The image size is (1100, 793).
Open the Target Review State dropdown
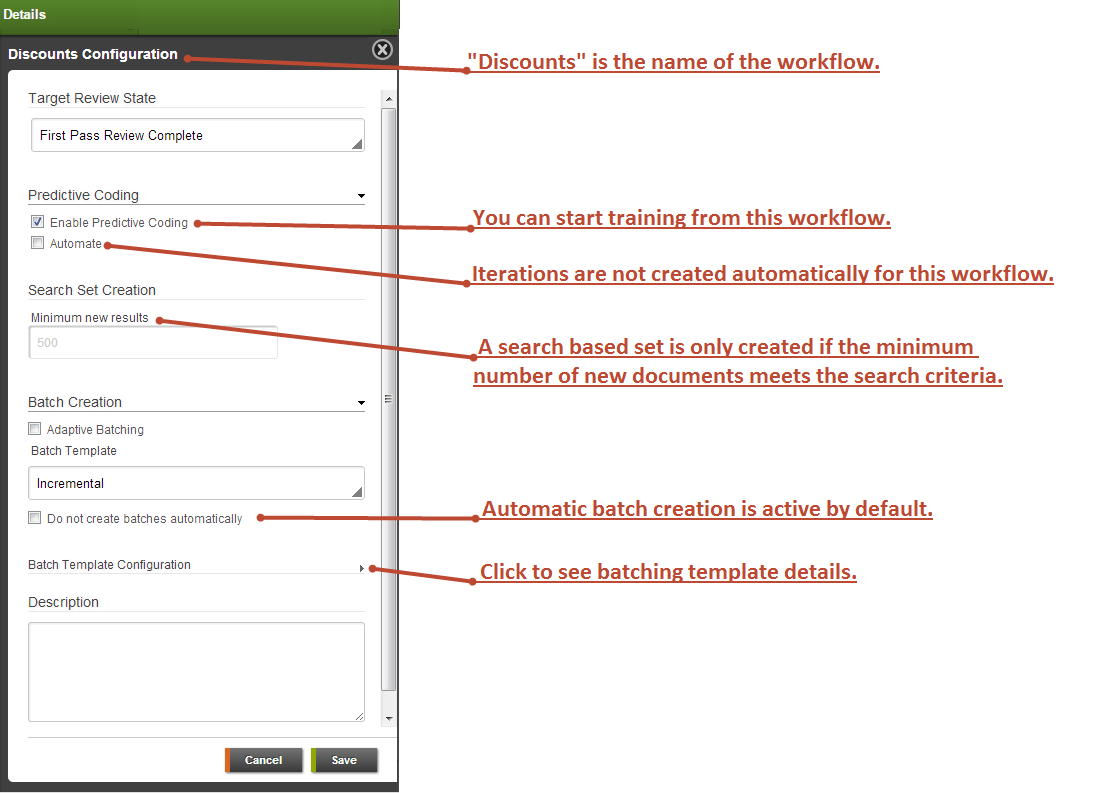click(197, 135)
